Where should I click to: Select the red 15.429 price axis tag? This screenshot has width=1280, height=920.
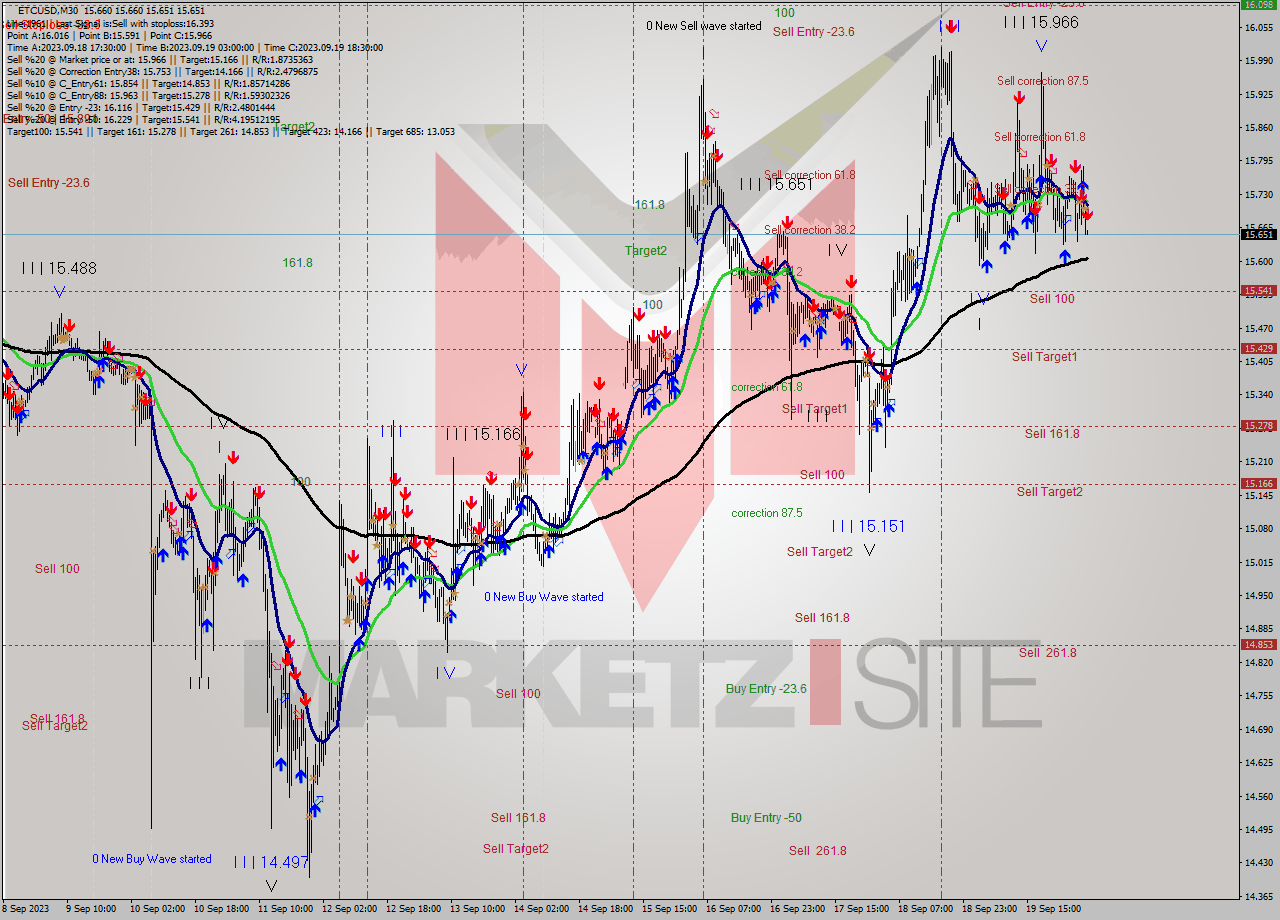click(1257, 348)
